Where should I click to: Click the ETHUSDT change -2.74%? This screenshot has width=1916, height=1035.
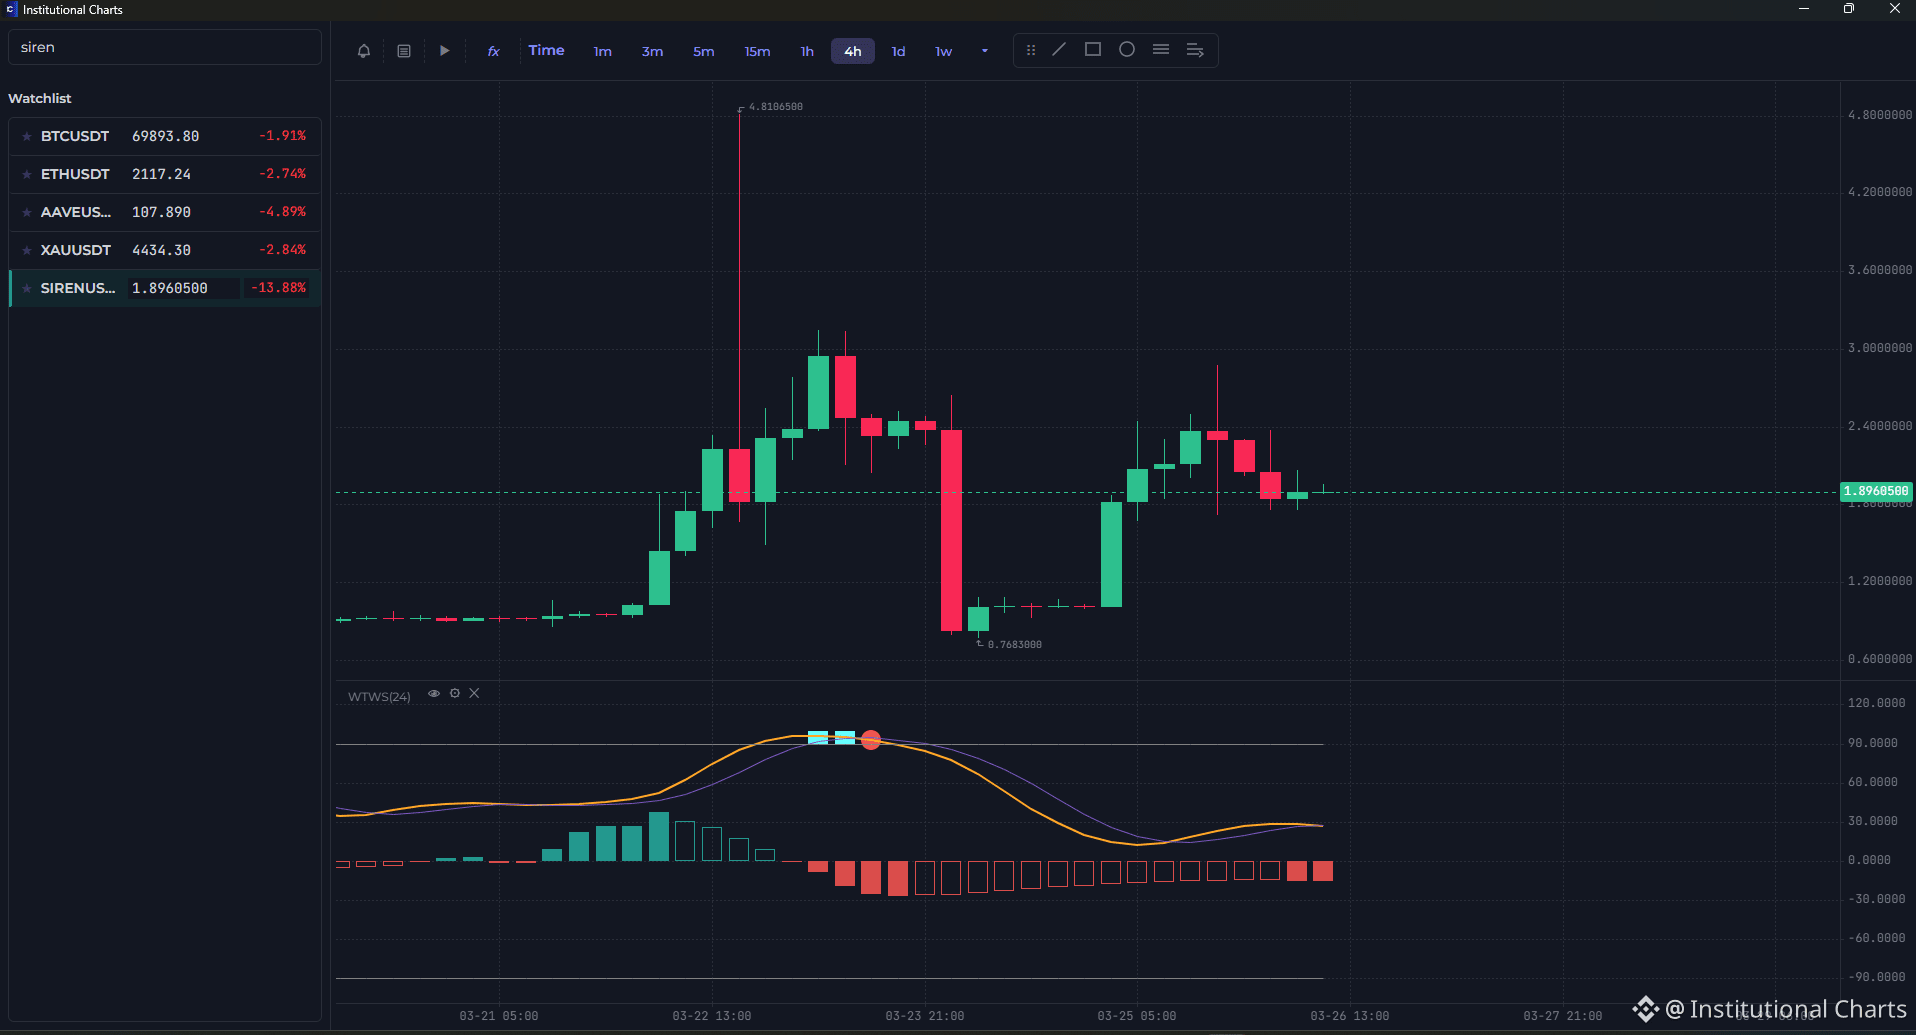pyautogui.click(x=283, y=173)
